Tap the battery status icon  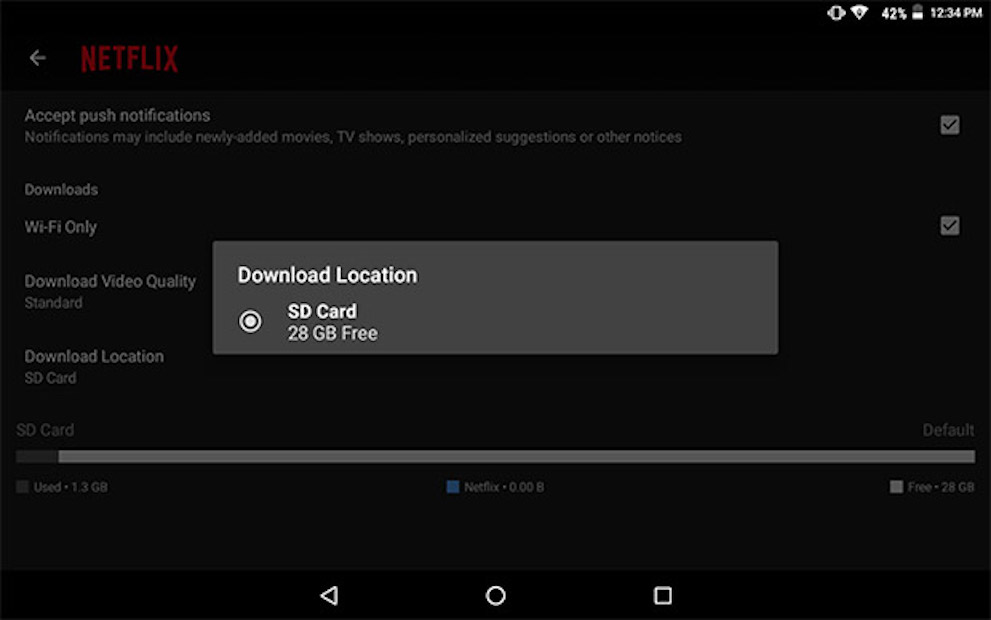click(x=917, y=13)
